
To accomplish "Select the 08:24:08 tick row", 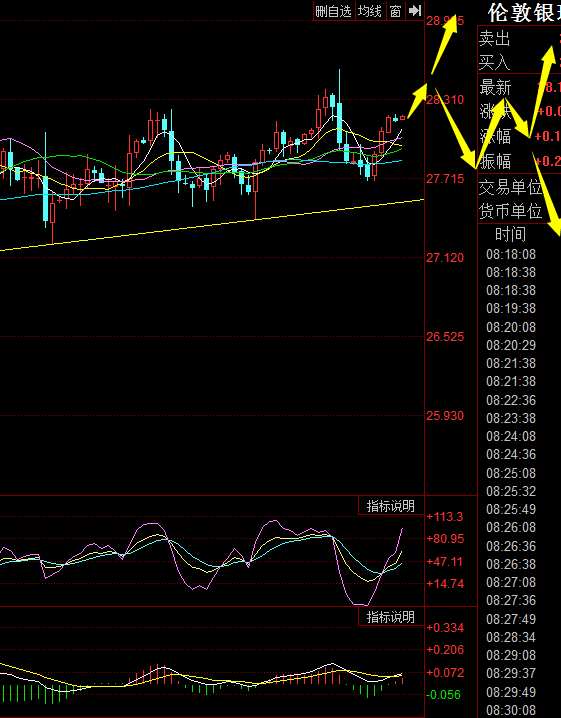I will point(511,436).
